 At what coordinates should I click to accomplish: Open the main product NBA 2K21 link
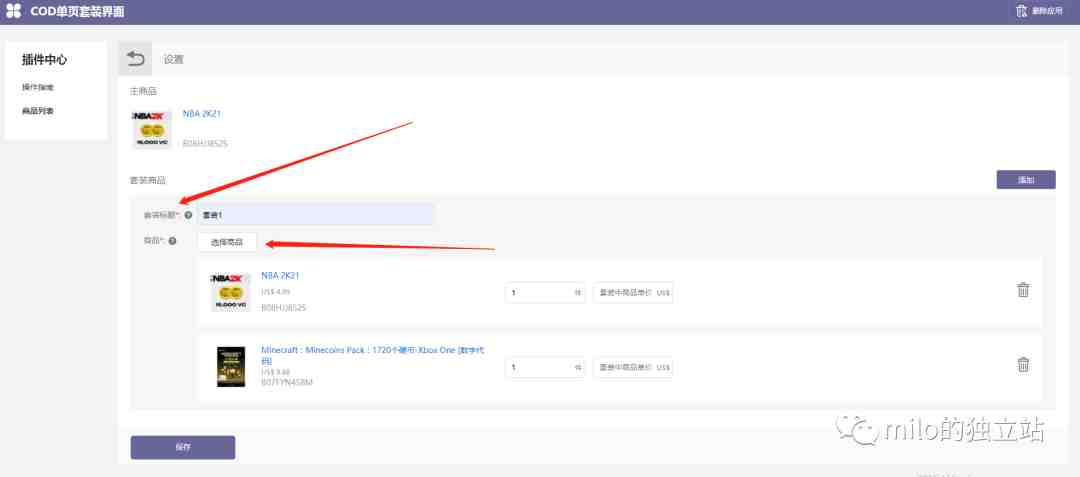coord(202,114)
